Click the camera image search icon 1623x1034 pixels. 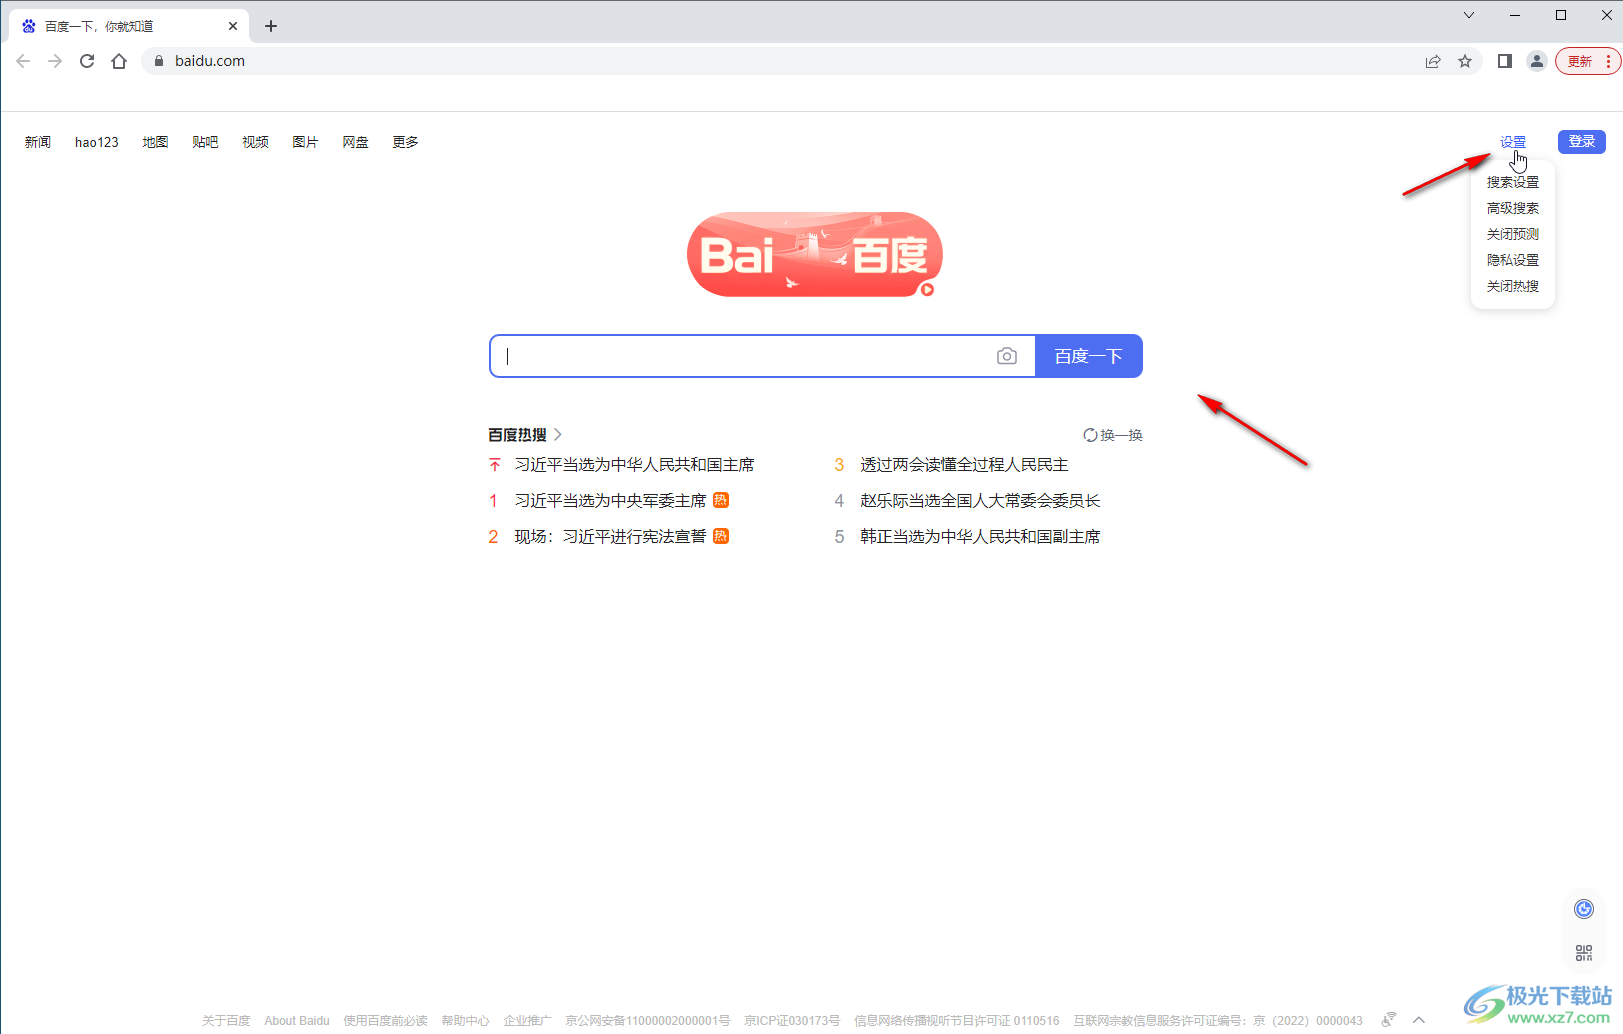(x=1007, y=356)
